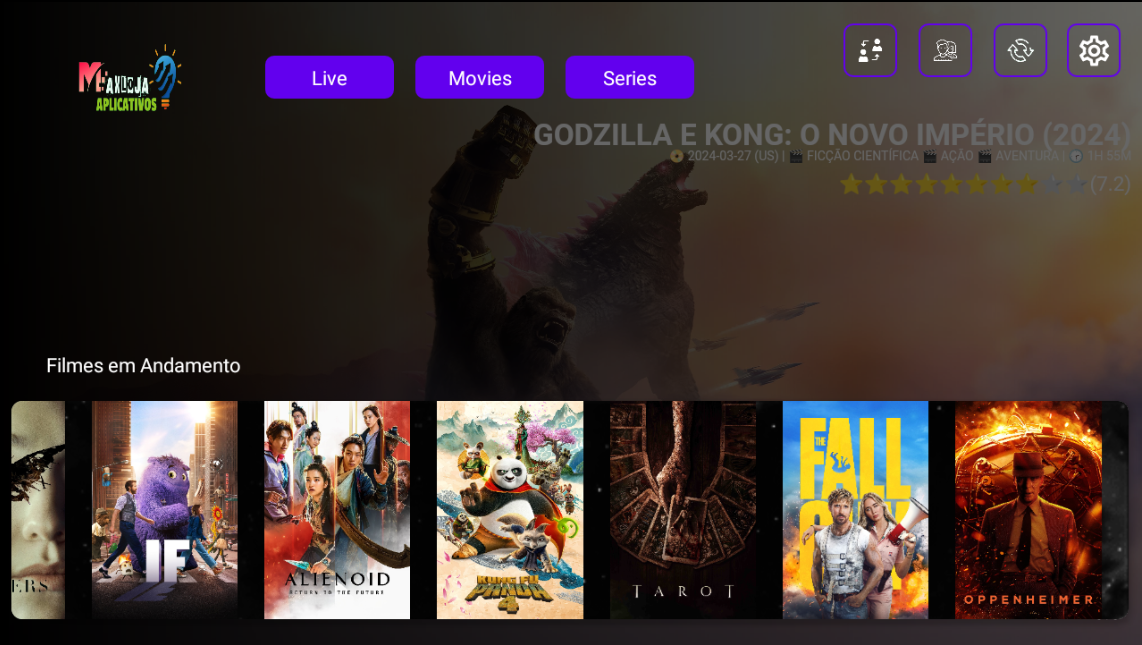1142x645 pixels.
Task: Open the profiles icon with two faces
Action: pyautogui.click(x=945, y=50)
